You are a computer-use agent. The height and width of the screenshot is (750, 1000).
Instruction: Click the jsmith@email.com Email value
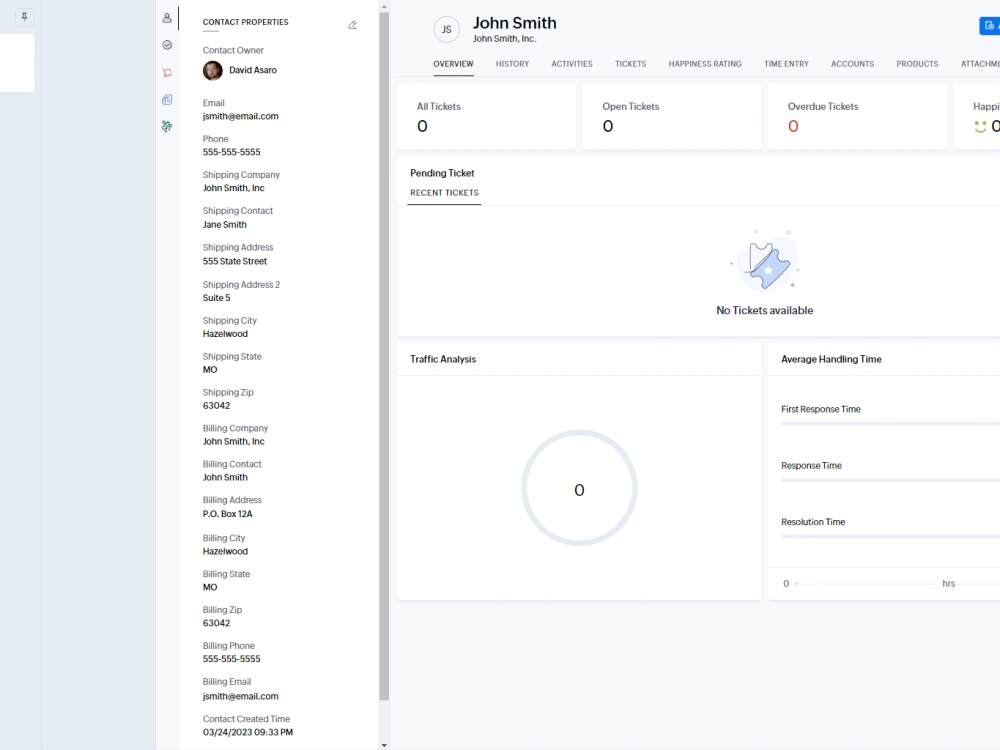coord(240,116)
